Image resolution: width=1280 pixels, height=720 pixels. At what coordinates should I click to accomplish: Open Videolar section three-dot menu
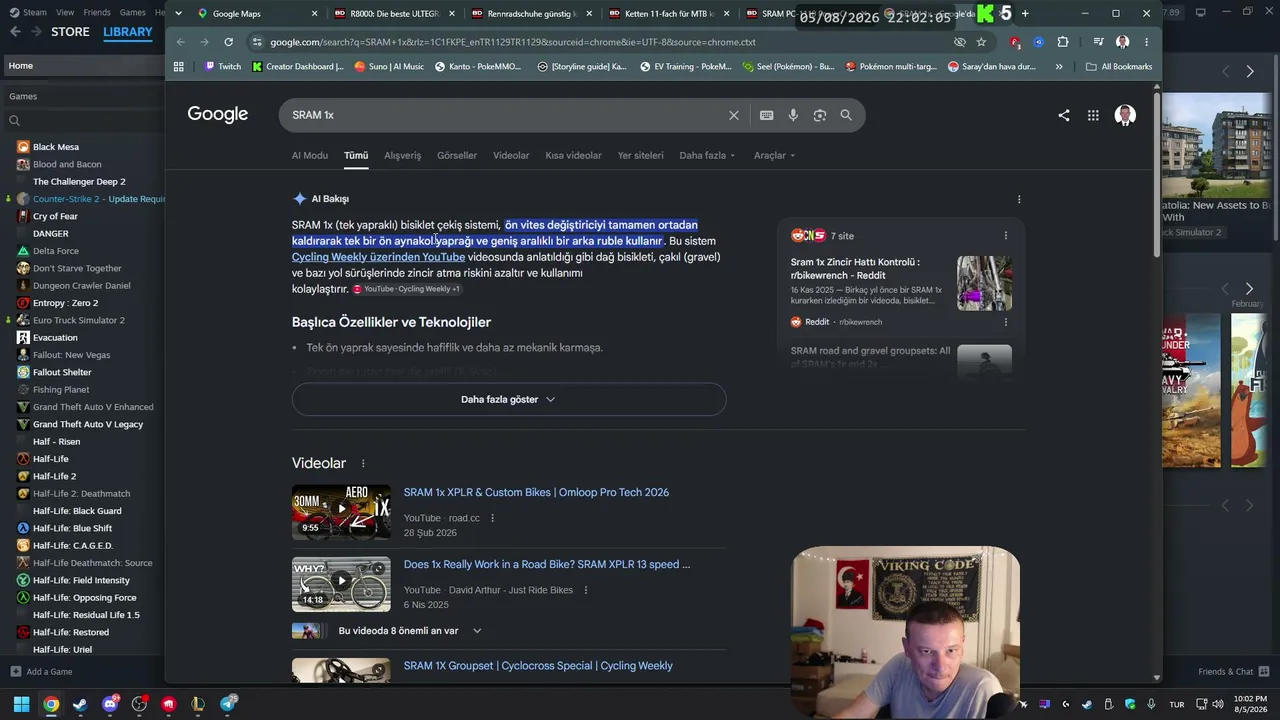[363, 464]
